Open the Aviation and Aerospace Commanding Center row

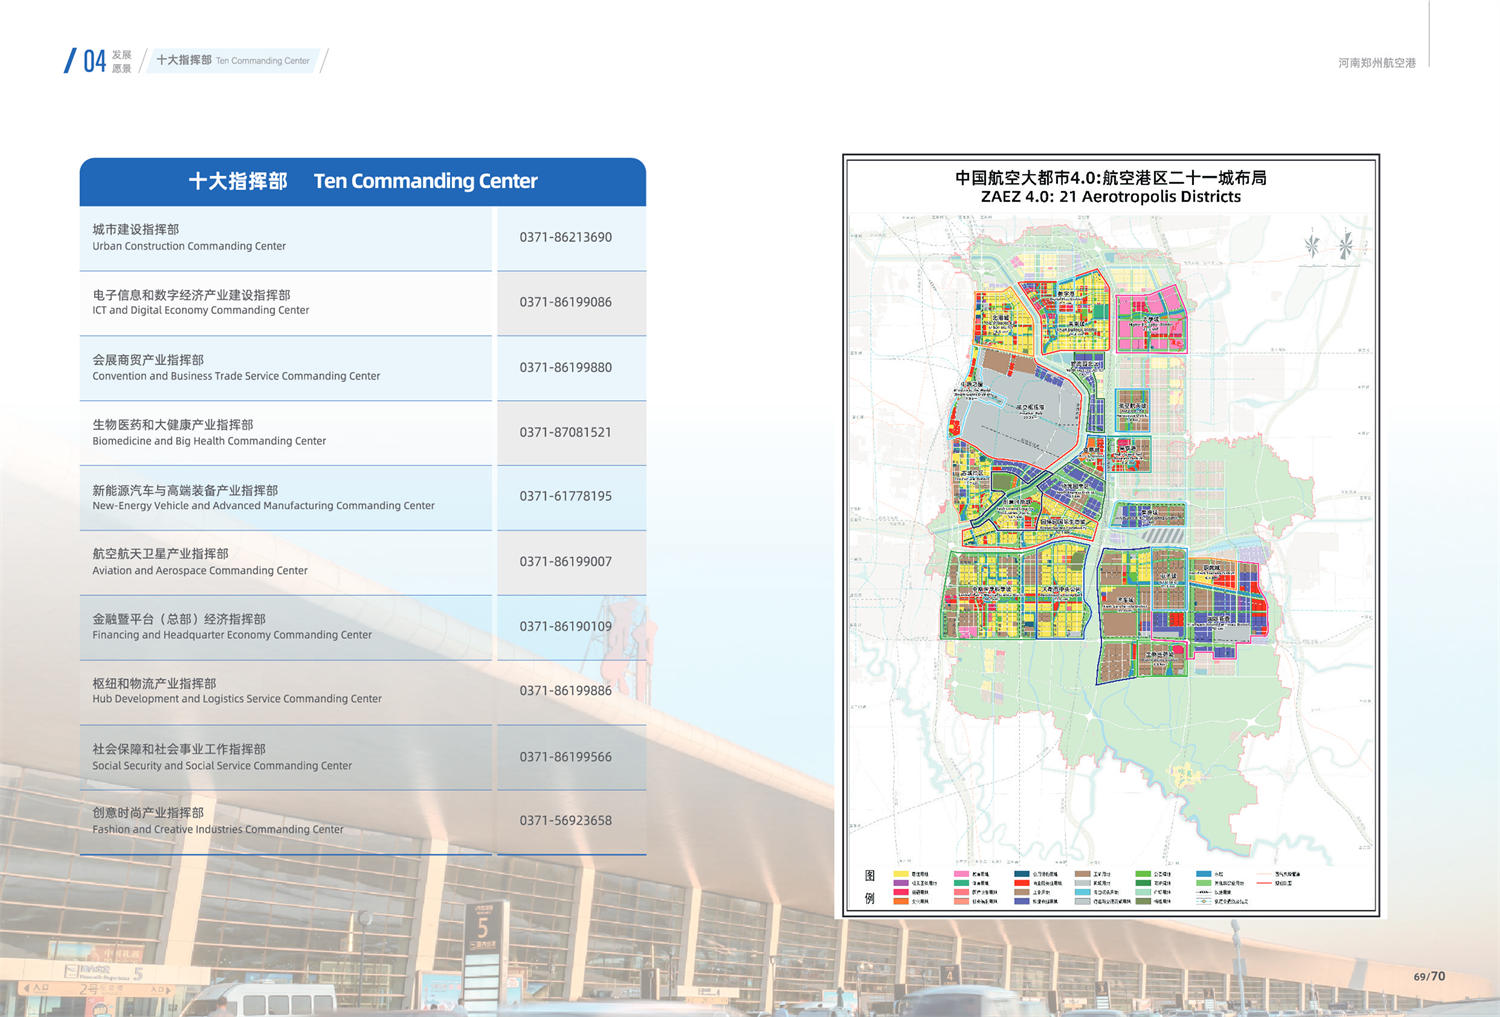[286, 562]
